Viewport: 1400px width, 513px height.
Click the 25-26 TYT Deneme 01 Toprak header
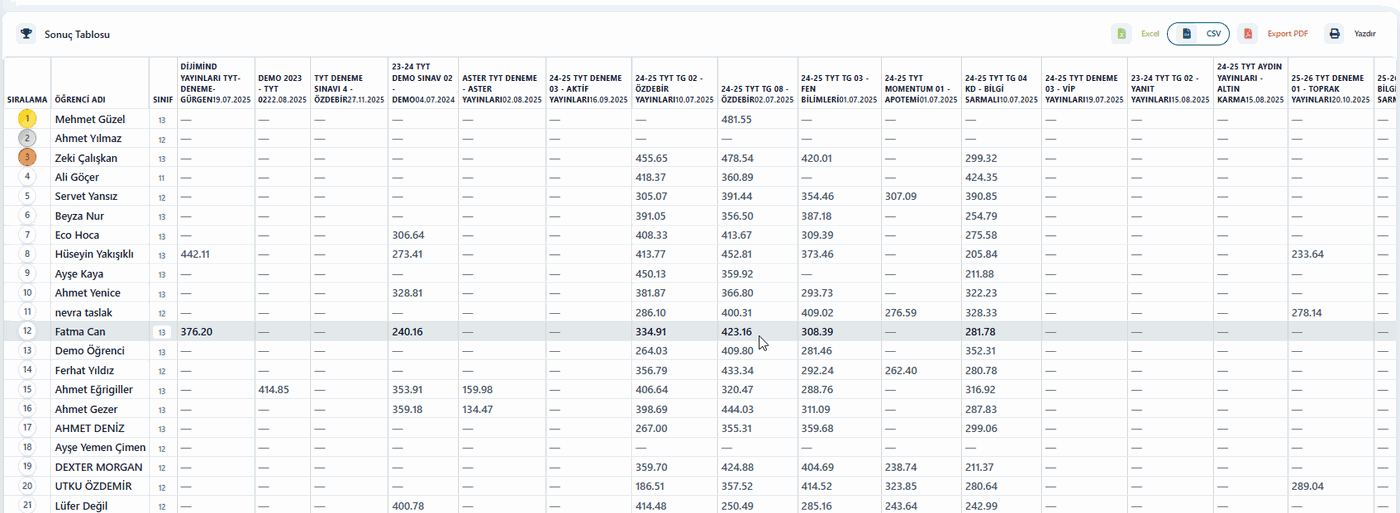coord(1329,88)
